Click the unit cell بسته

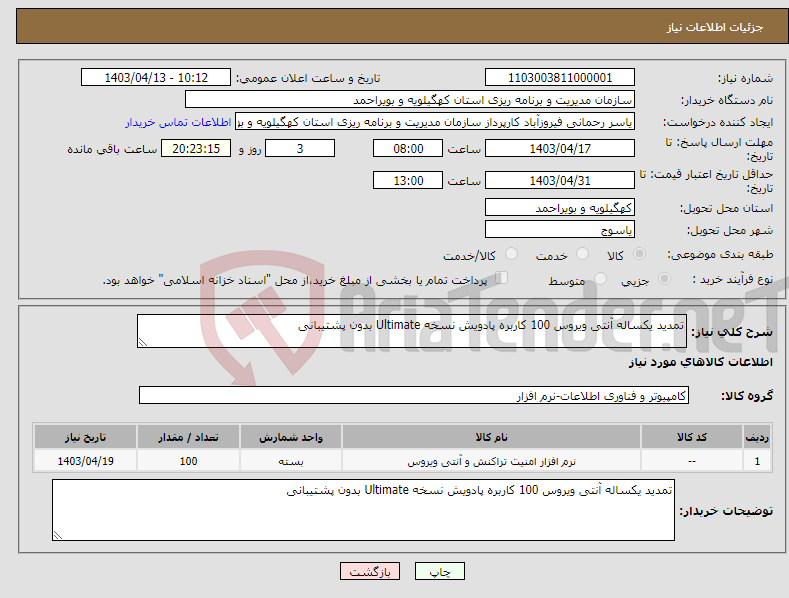(291, 461)
